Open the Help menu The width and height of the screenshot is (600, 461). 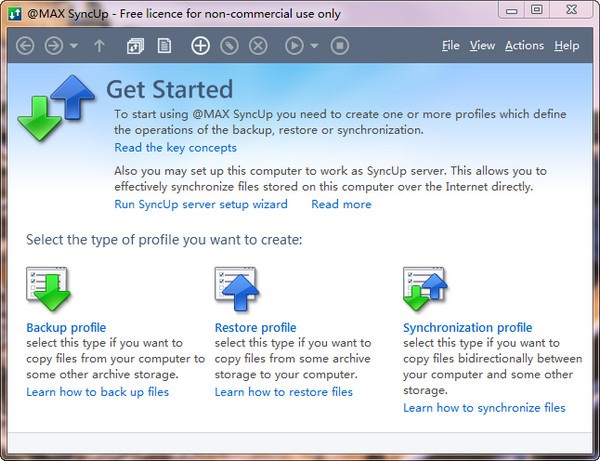(566, 45)
